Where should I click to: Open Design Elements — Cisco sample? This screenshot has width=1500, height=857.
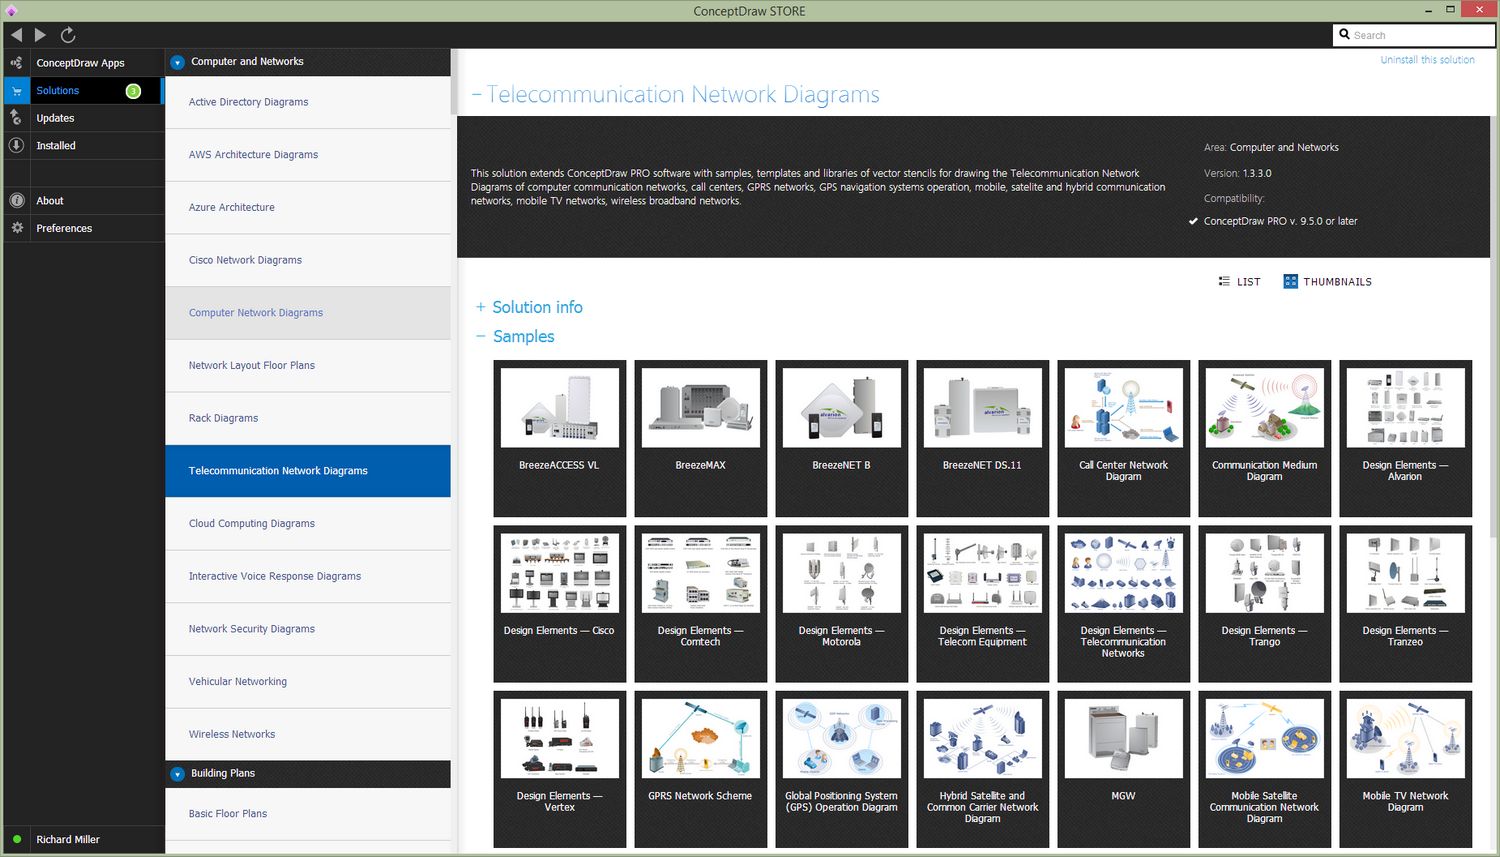click(x=560, y=604)
